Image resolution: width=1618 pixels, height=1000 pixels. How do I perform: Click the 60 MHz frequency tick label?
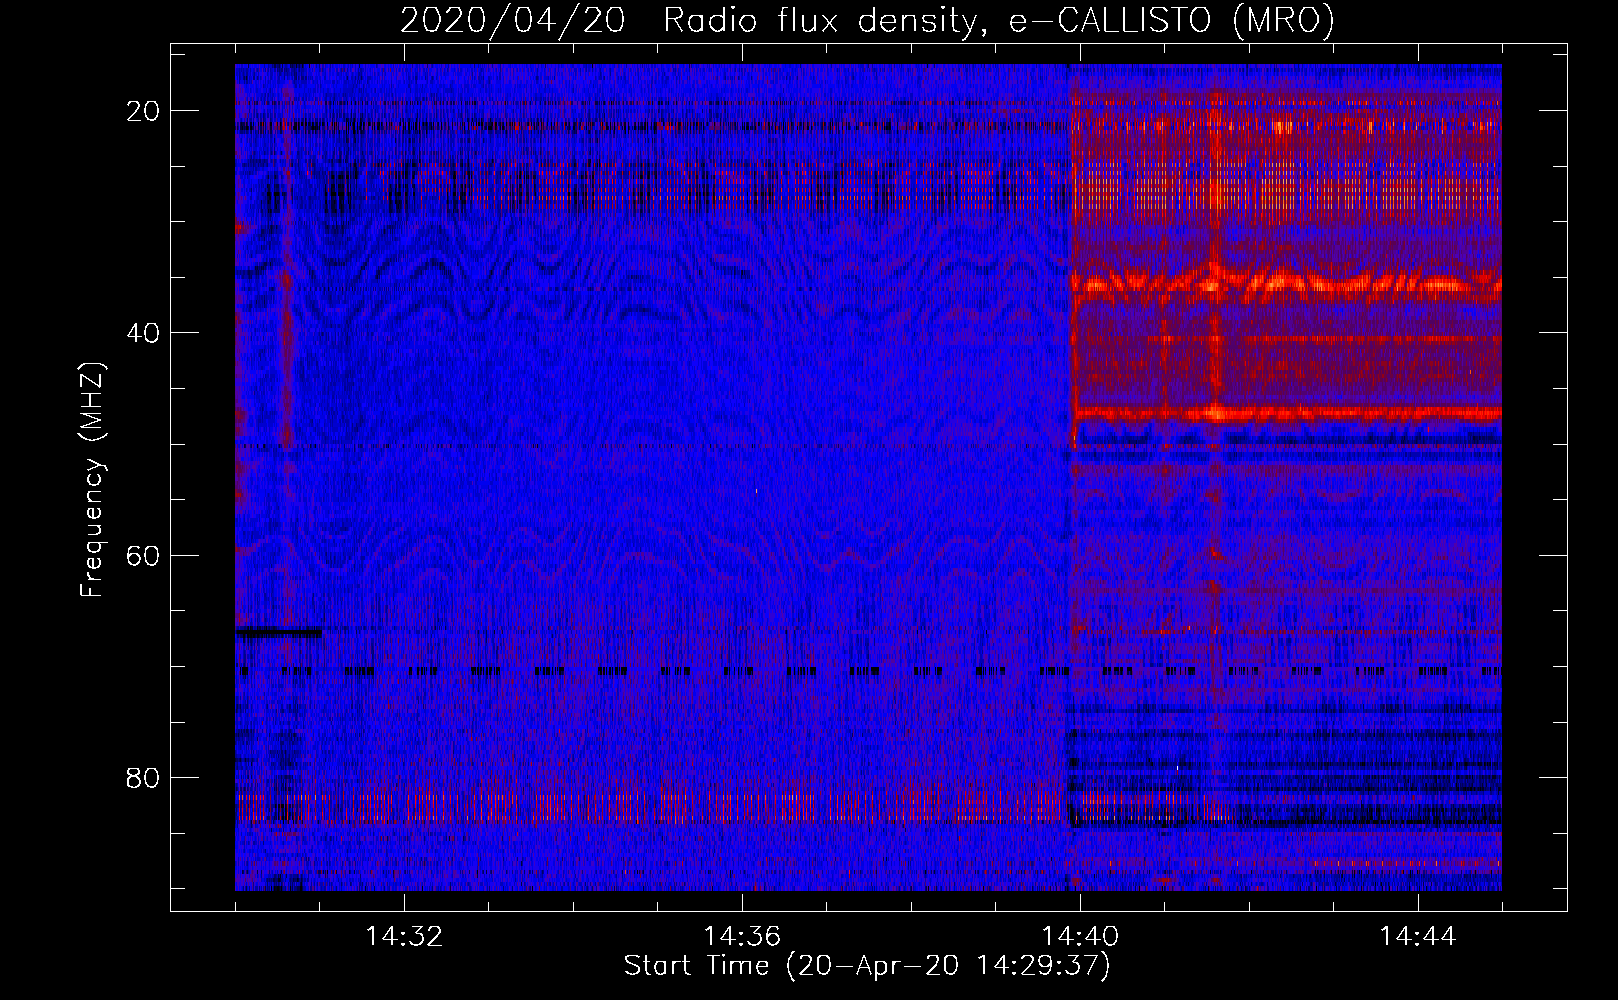(143, 555)
